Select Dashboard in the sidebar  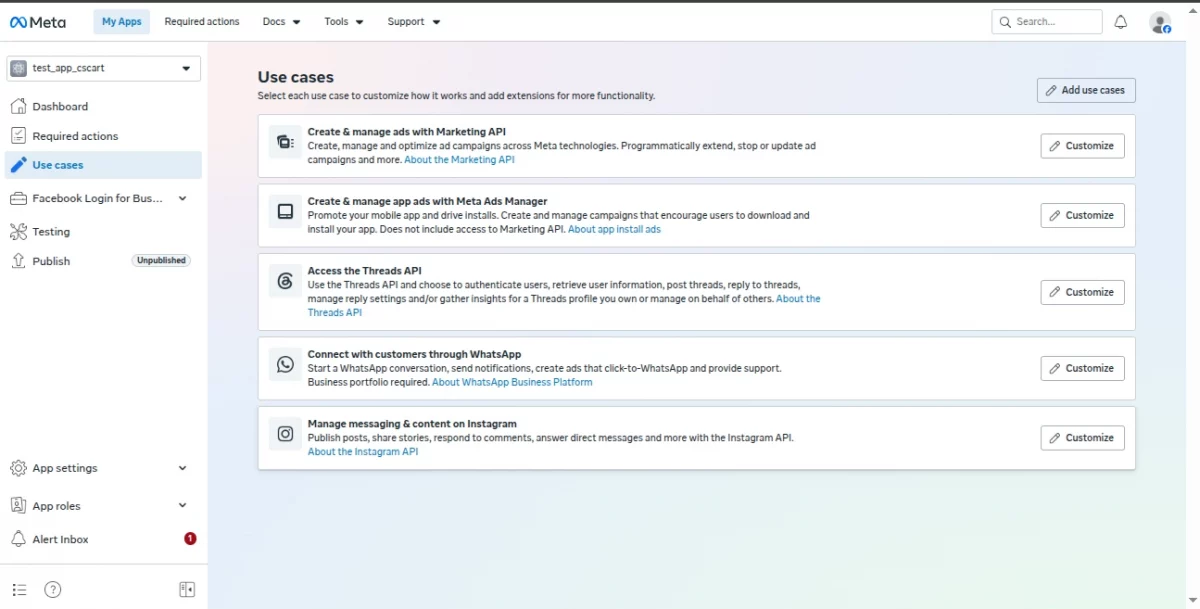click(x=60, y=106)
